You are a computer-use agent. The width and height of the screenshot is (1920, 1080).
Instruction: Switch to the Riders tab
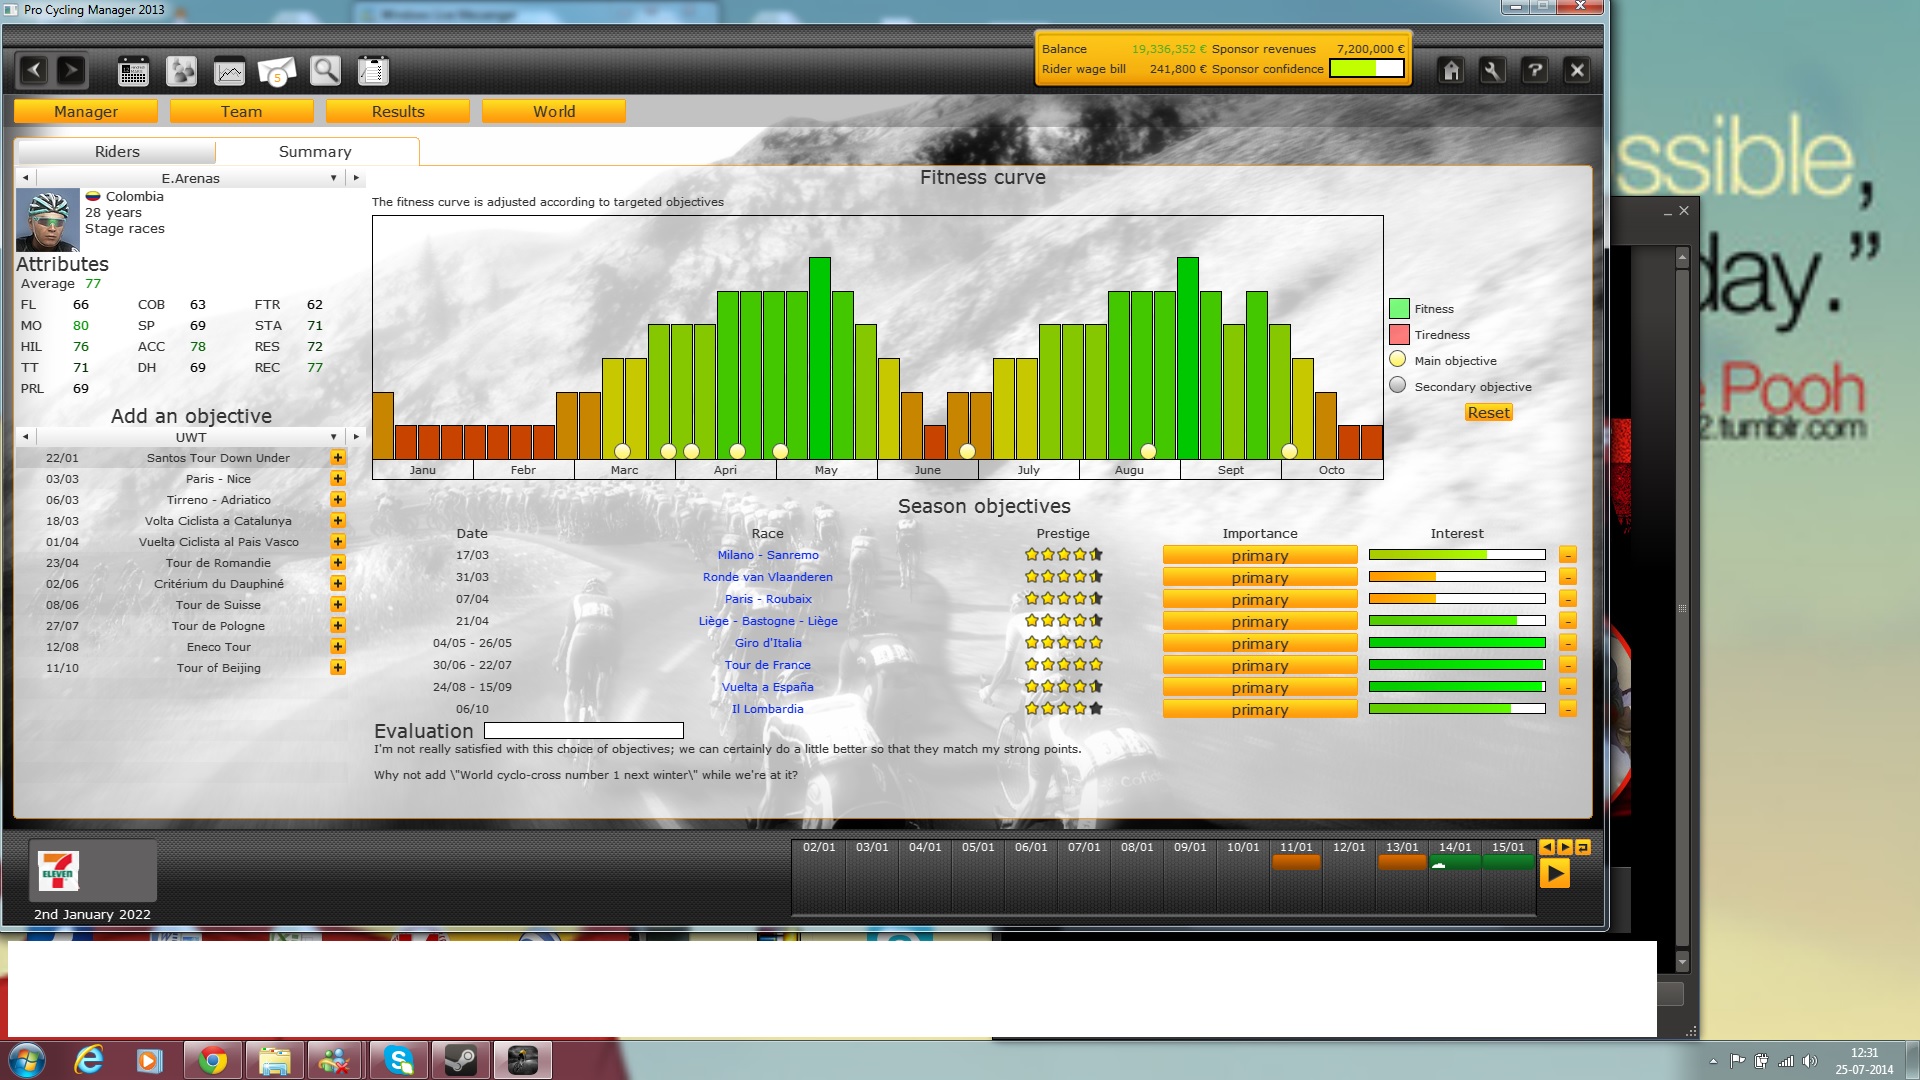coord(117,152)
